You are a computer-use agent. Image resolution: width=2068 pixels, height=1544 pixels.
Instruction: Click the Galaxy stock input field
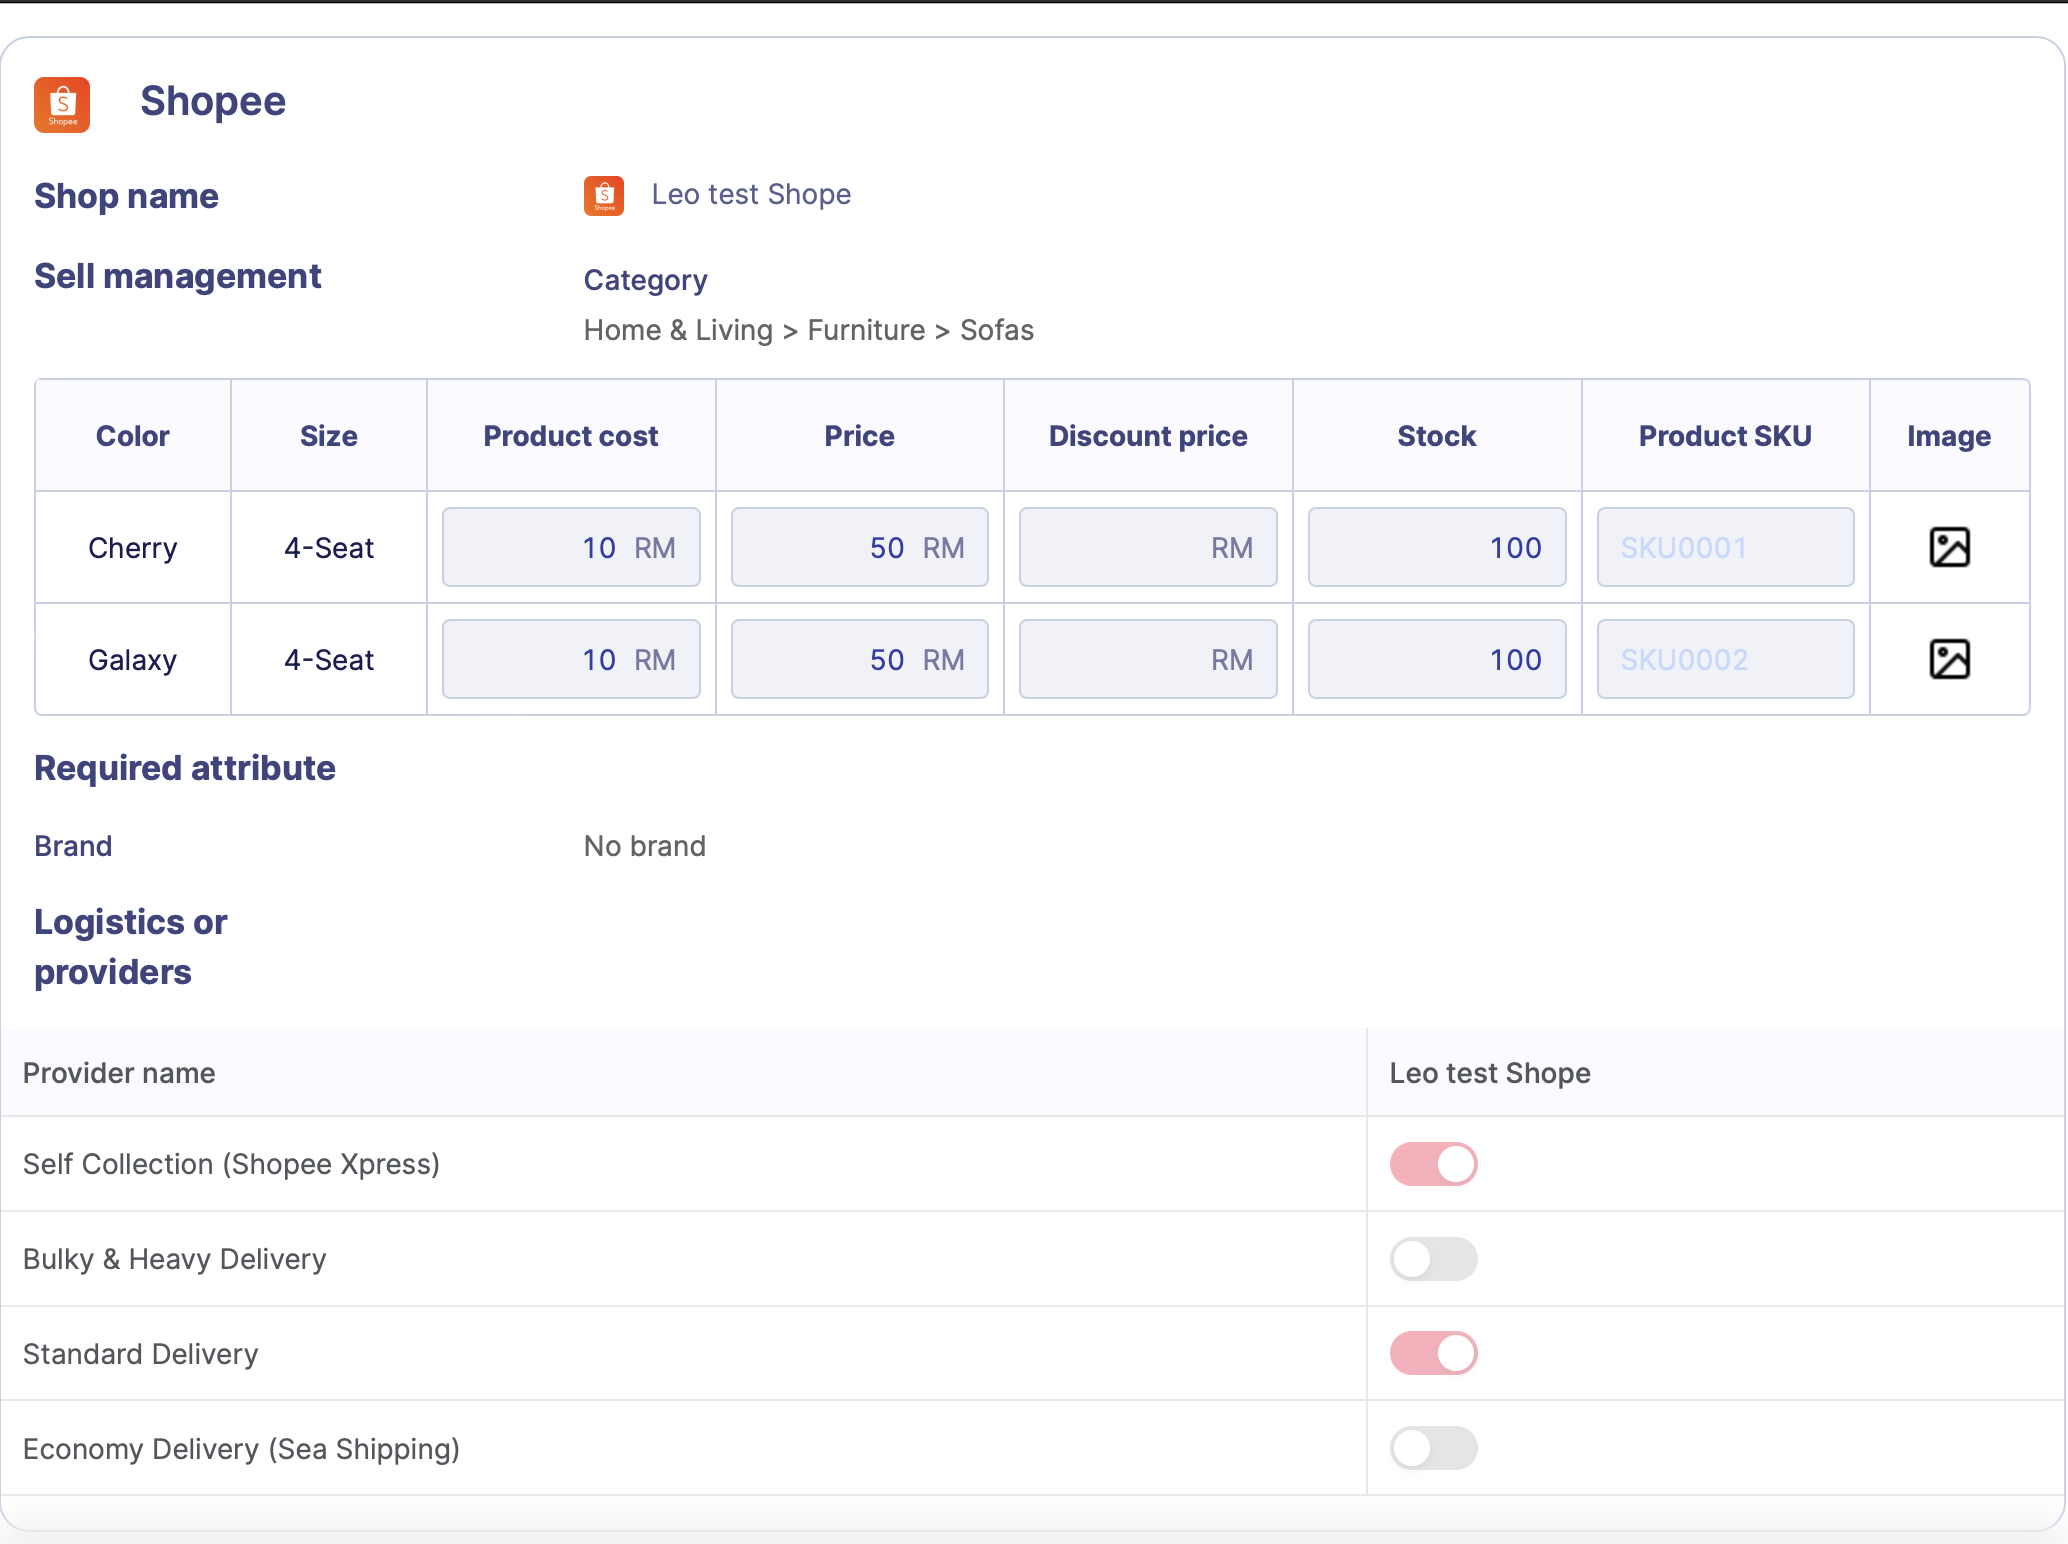point(1436,659)
